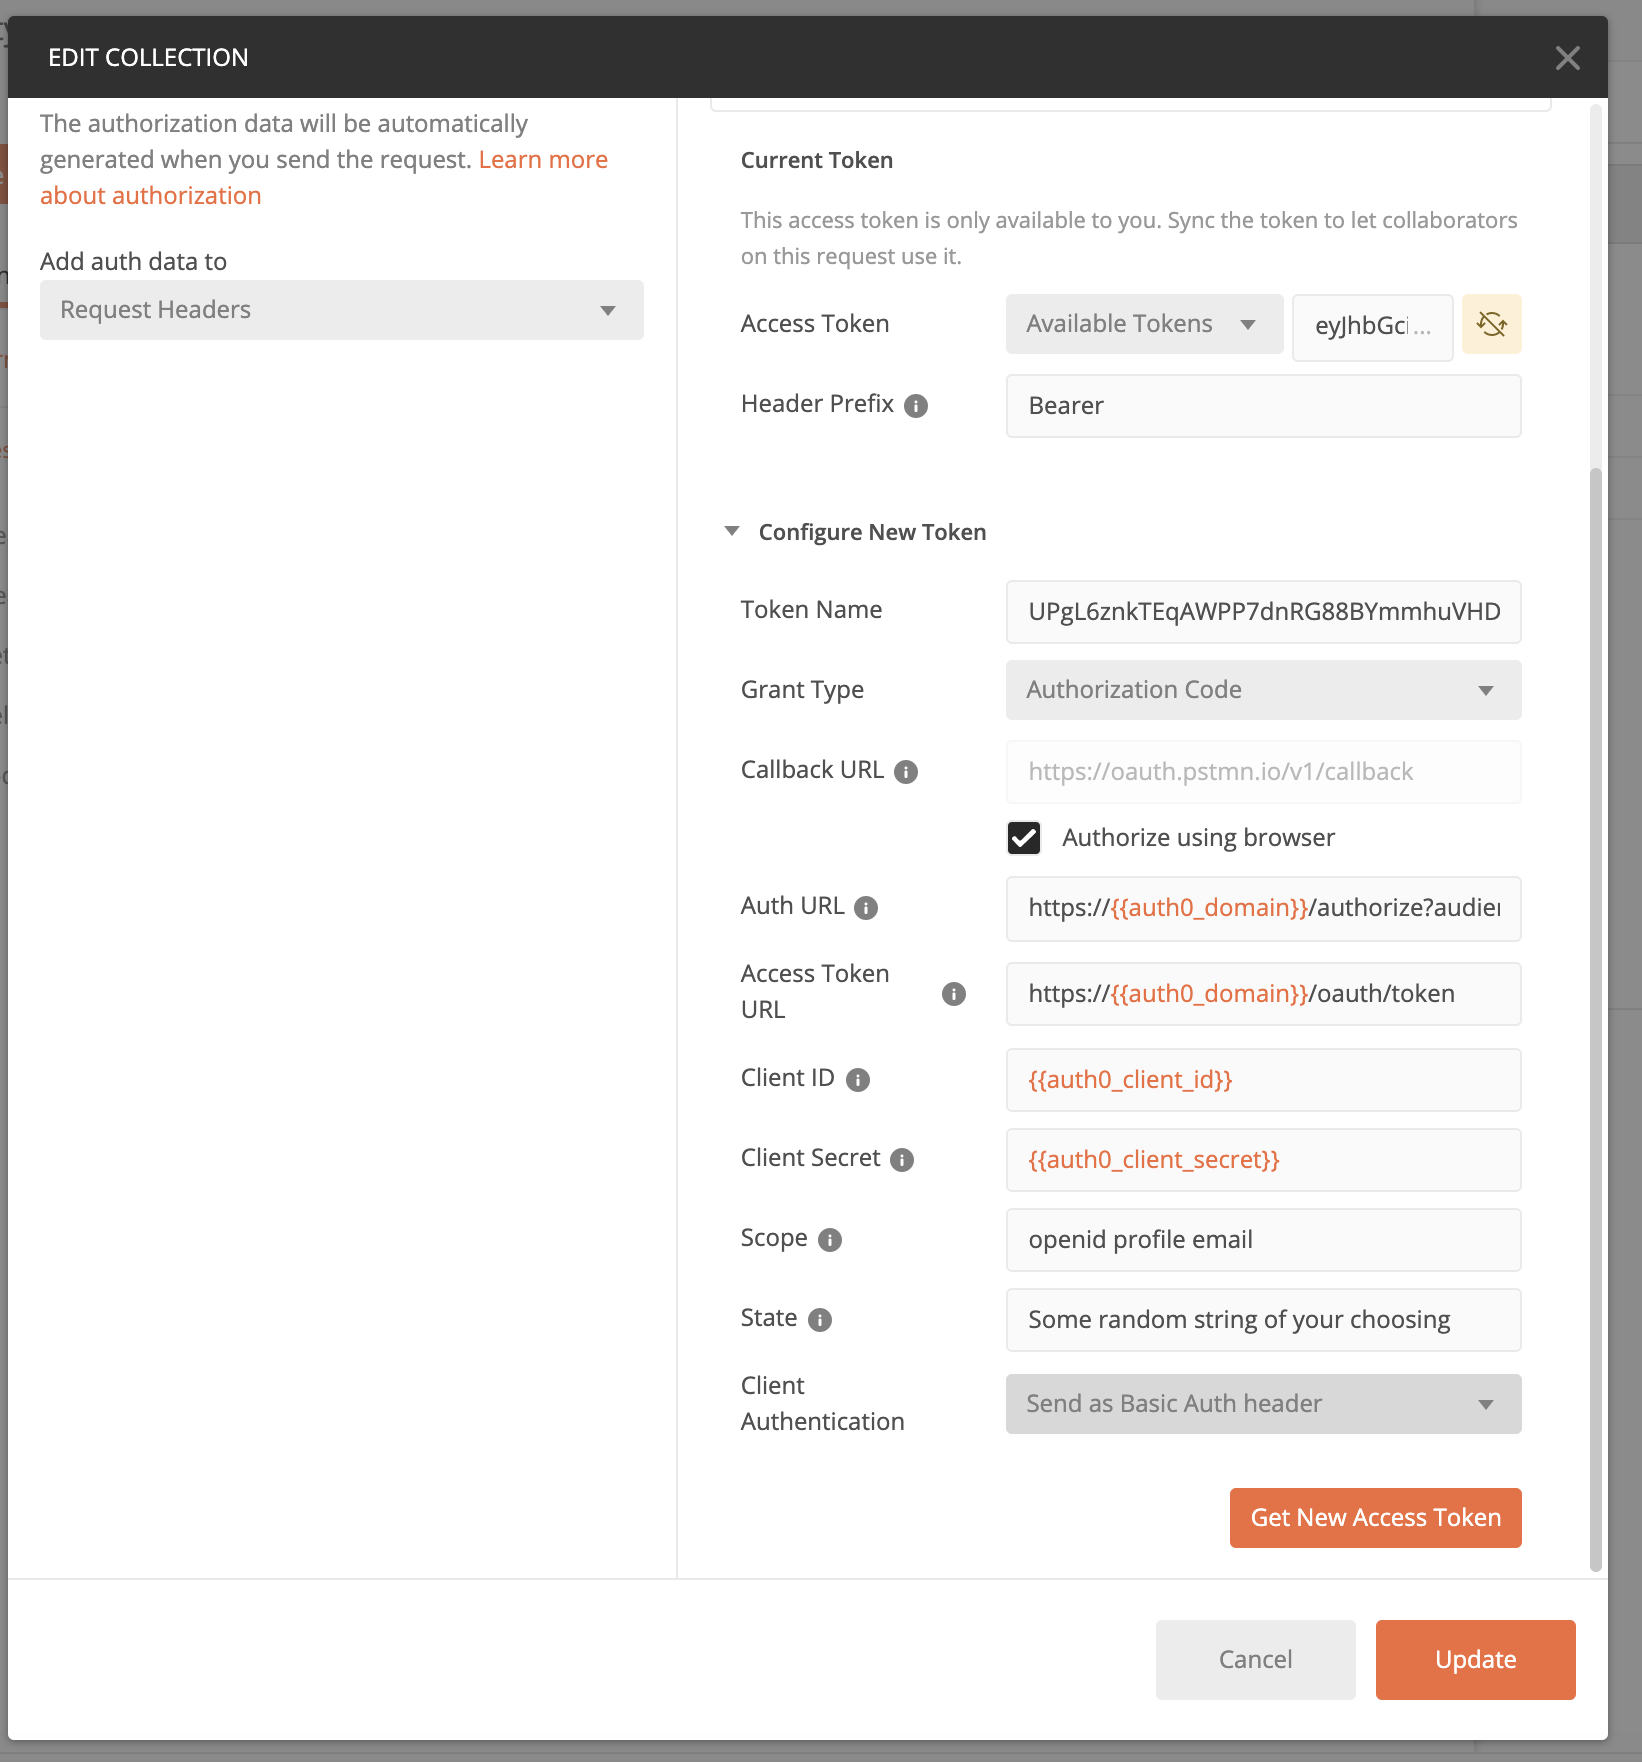Viewport: 1642px width, 1762px height.
Task: Show the Client Secret info icon
Action: pyautogui.click(x=902, y=1160)
